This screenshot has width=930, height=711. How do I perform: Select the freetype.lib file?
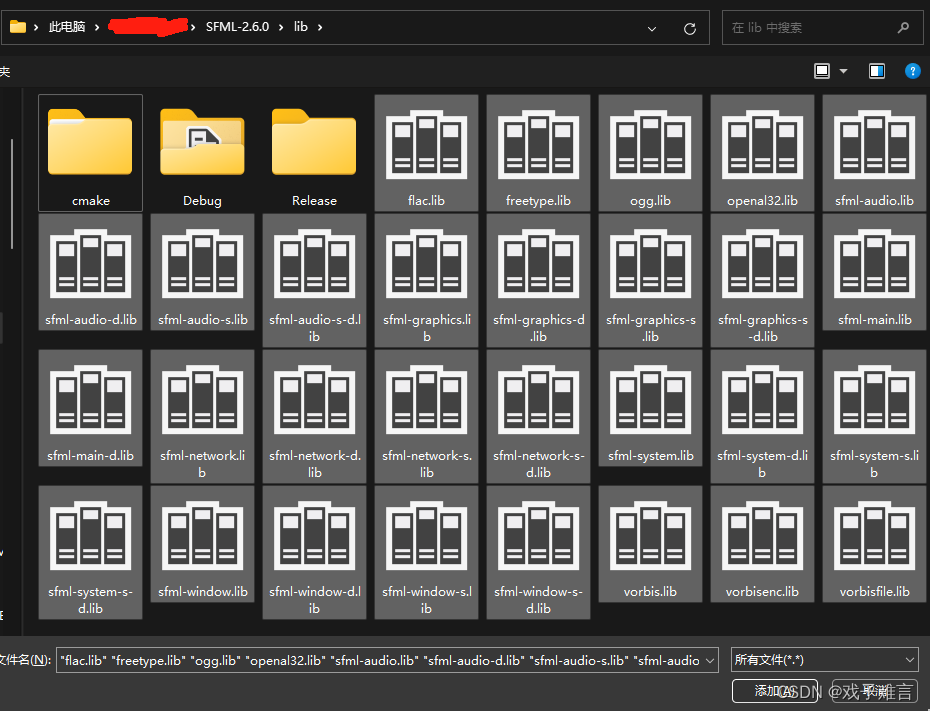tap(539, 153)
